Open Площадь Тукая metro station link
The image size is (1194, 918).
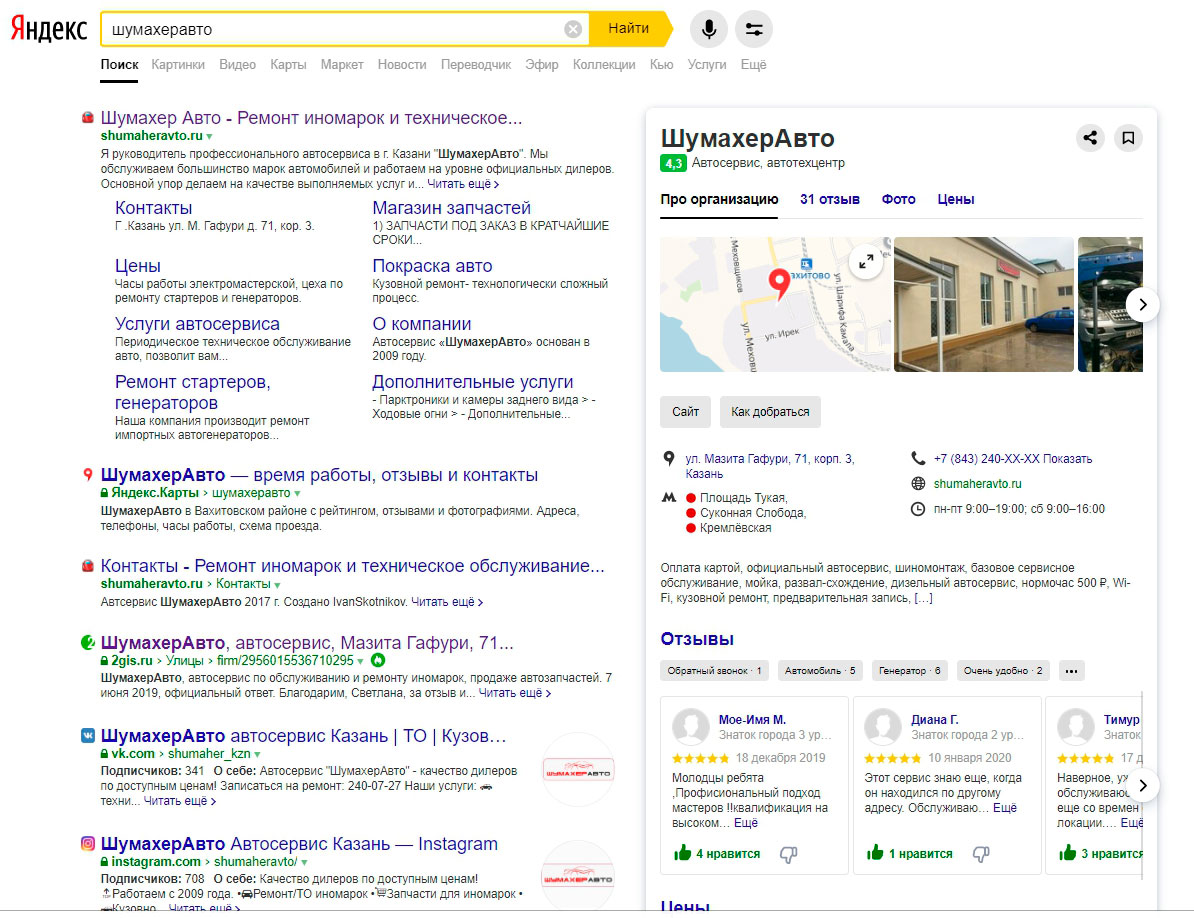click(742, 498)
